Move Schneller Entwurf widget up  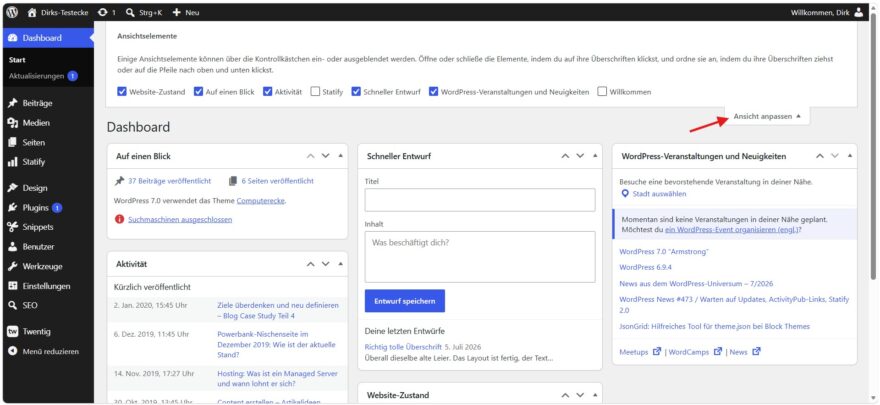(565, 156)
